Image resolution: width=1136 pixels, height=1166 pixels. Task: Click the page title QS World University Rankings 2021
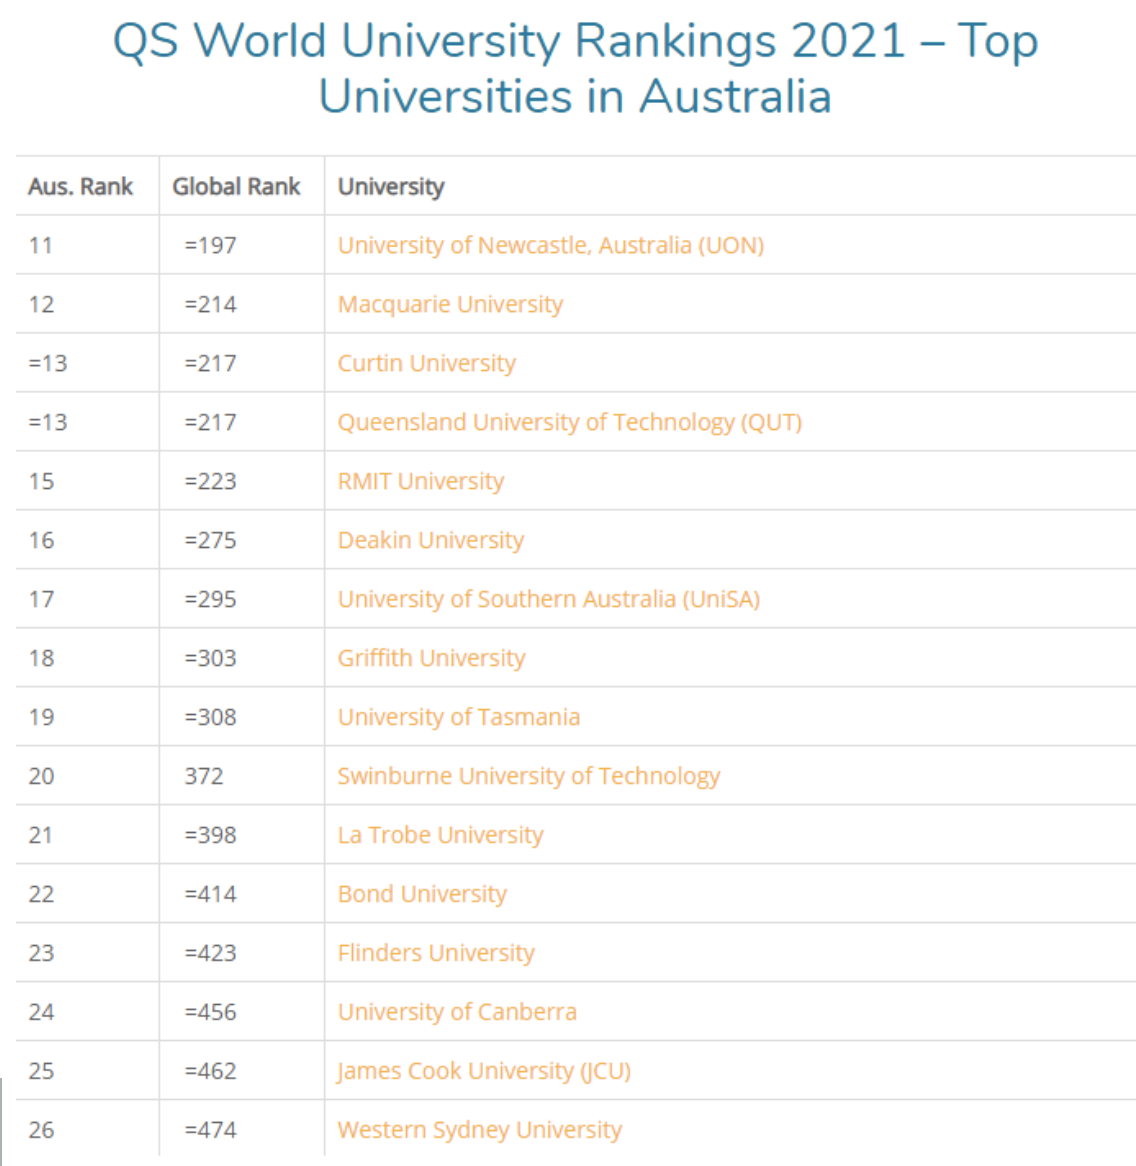pyautogui.click(x=575, y=68)
